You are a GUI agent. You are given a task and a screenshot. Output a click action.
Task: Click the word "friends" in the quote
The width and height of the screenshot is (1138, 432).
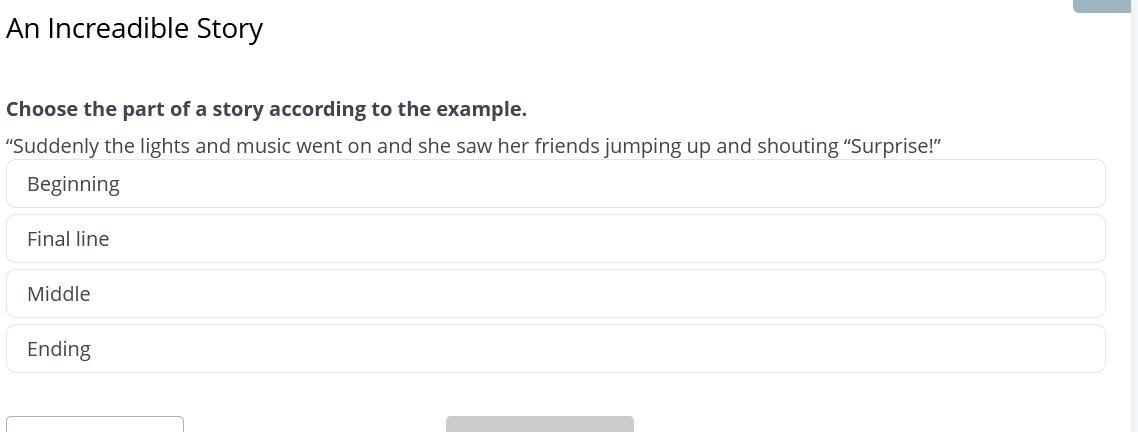coord(566,146)
